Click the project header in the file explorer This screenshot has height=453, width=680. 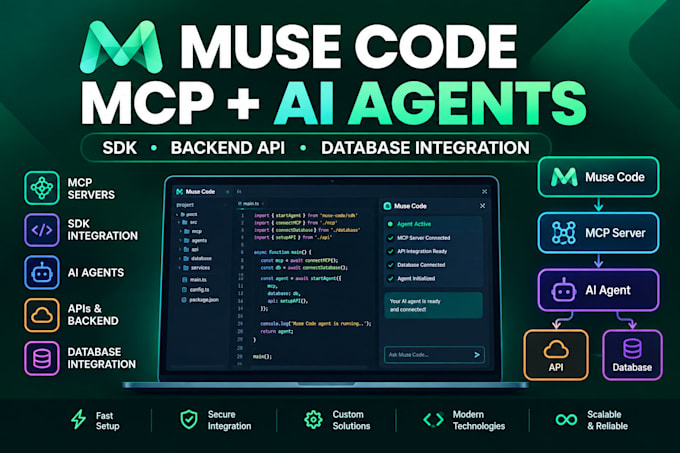pos(185,205)
